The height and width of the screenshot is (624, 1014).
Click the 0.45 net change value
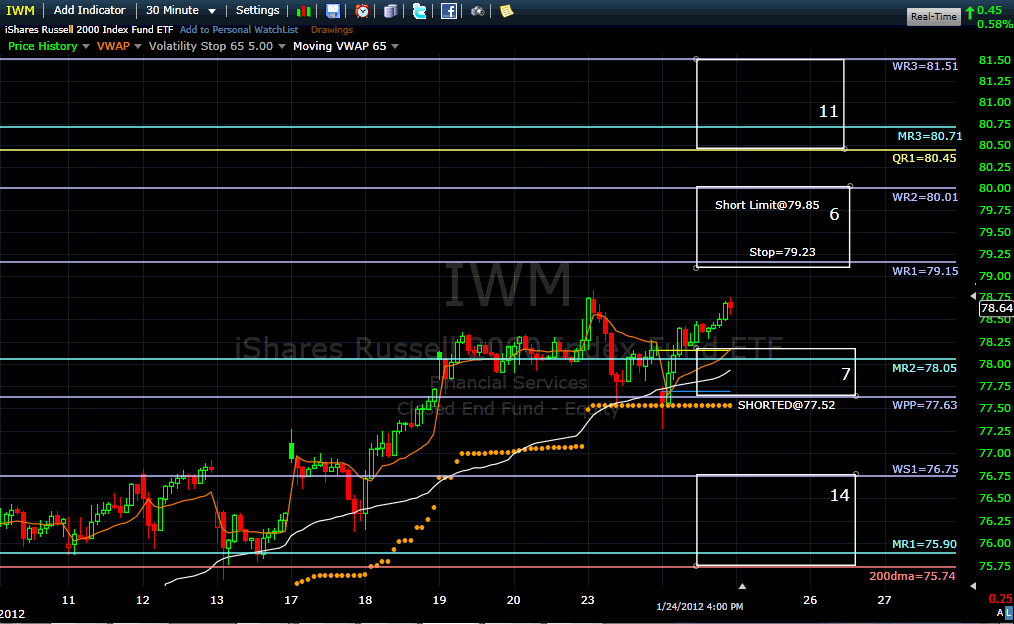989,10
